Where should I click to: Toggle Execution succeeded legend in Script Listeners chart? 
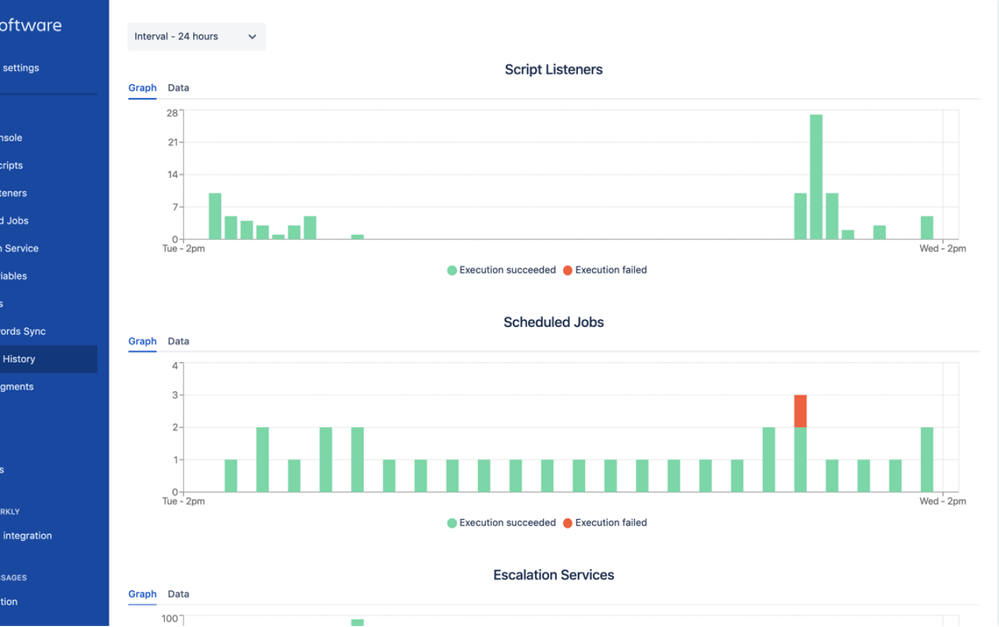pyautogui.click(x=501, y=270)
